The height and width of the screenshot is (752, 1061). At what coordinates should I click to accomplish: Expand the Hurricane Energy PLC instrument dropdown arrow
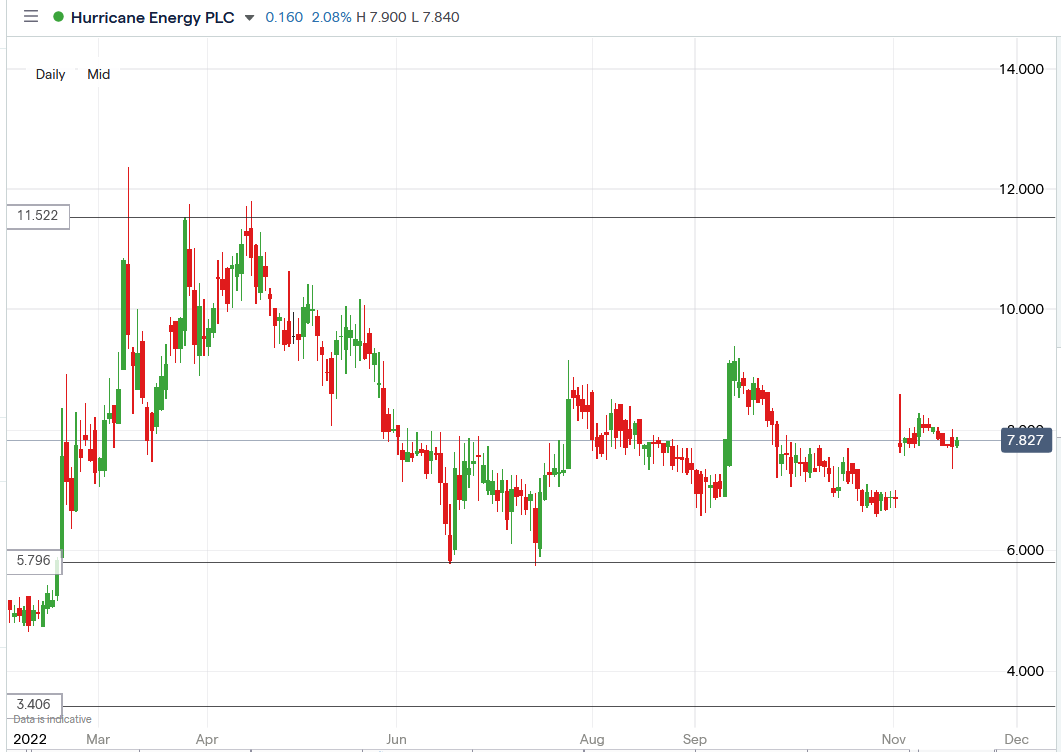(x=250, y=18)
